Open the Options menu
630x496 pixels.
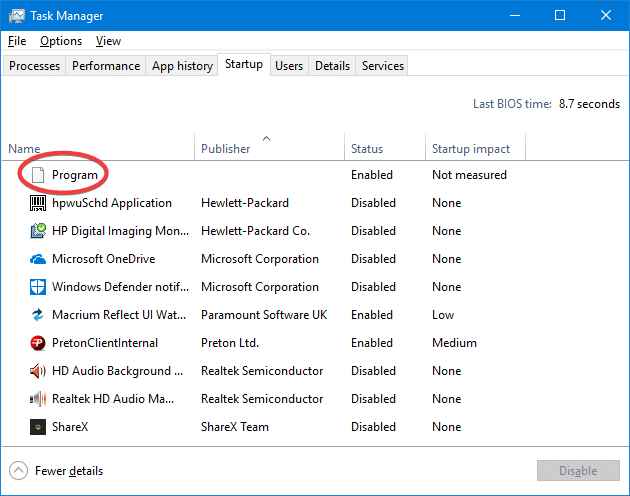[x=61, y=41]
